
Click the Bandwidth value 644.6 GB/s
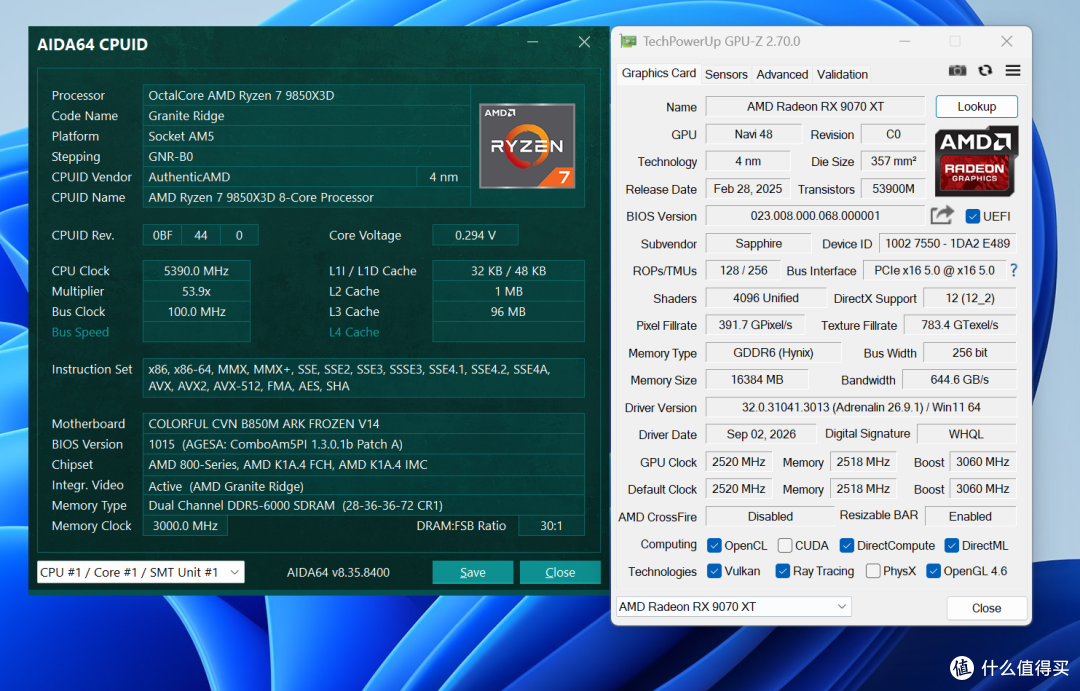pyautogui.click(x=959, y=380)
